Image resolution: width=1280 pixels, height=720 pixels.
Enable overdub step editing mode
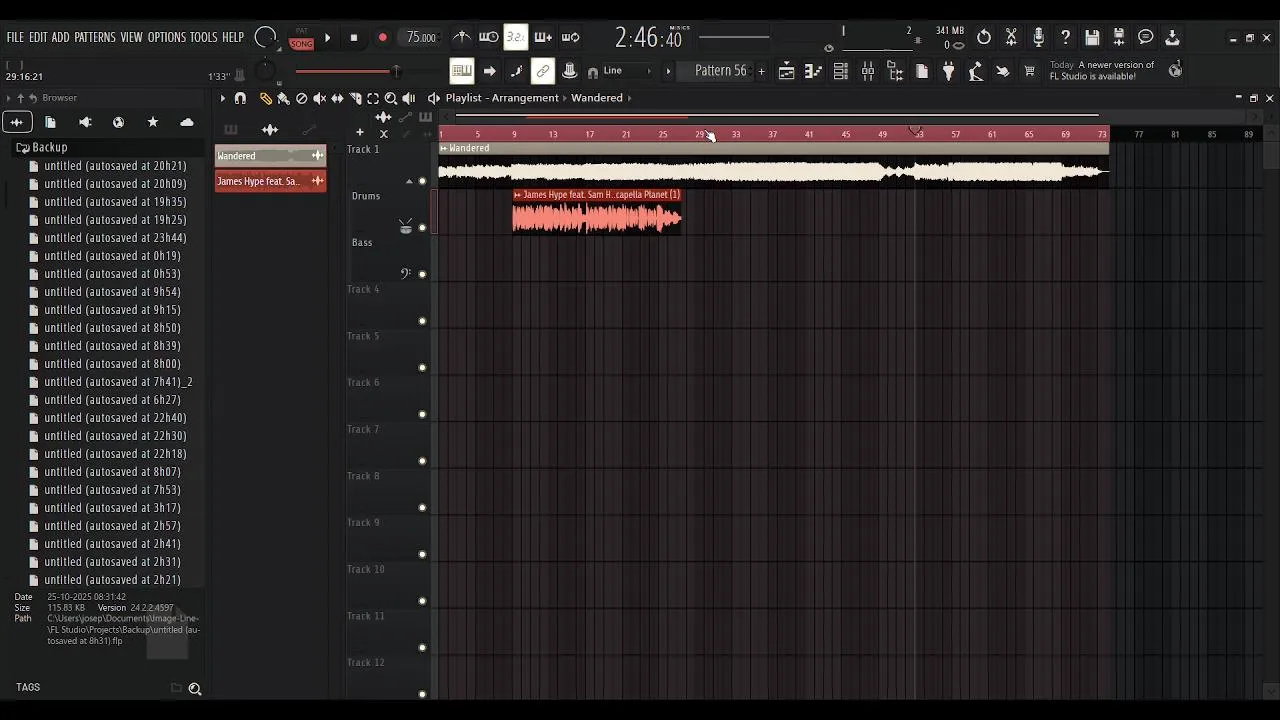543,38
